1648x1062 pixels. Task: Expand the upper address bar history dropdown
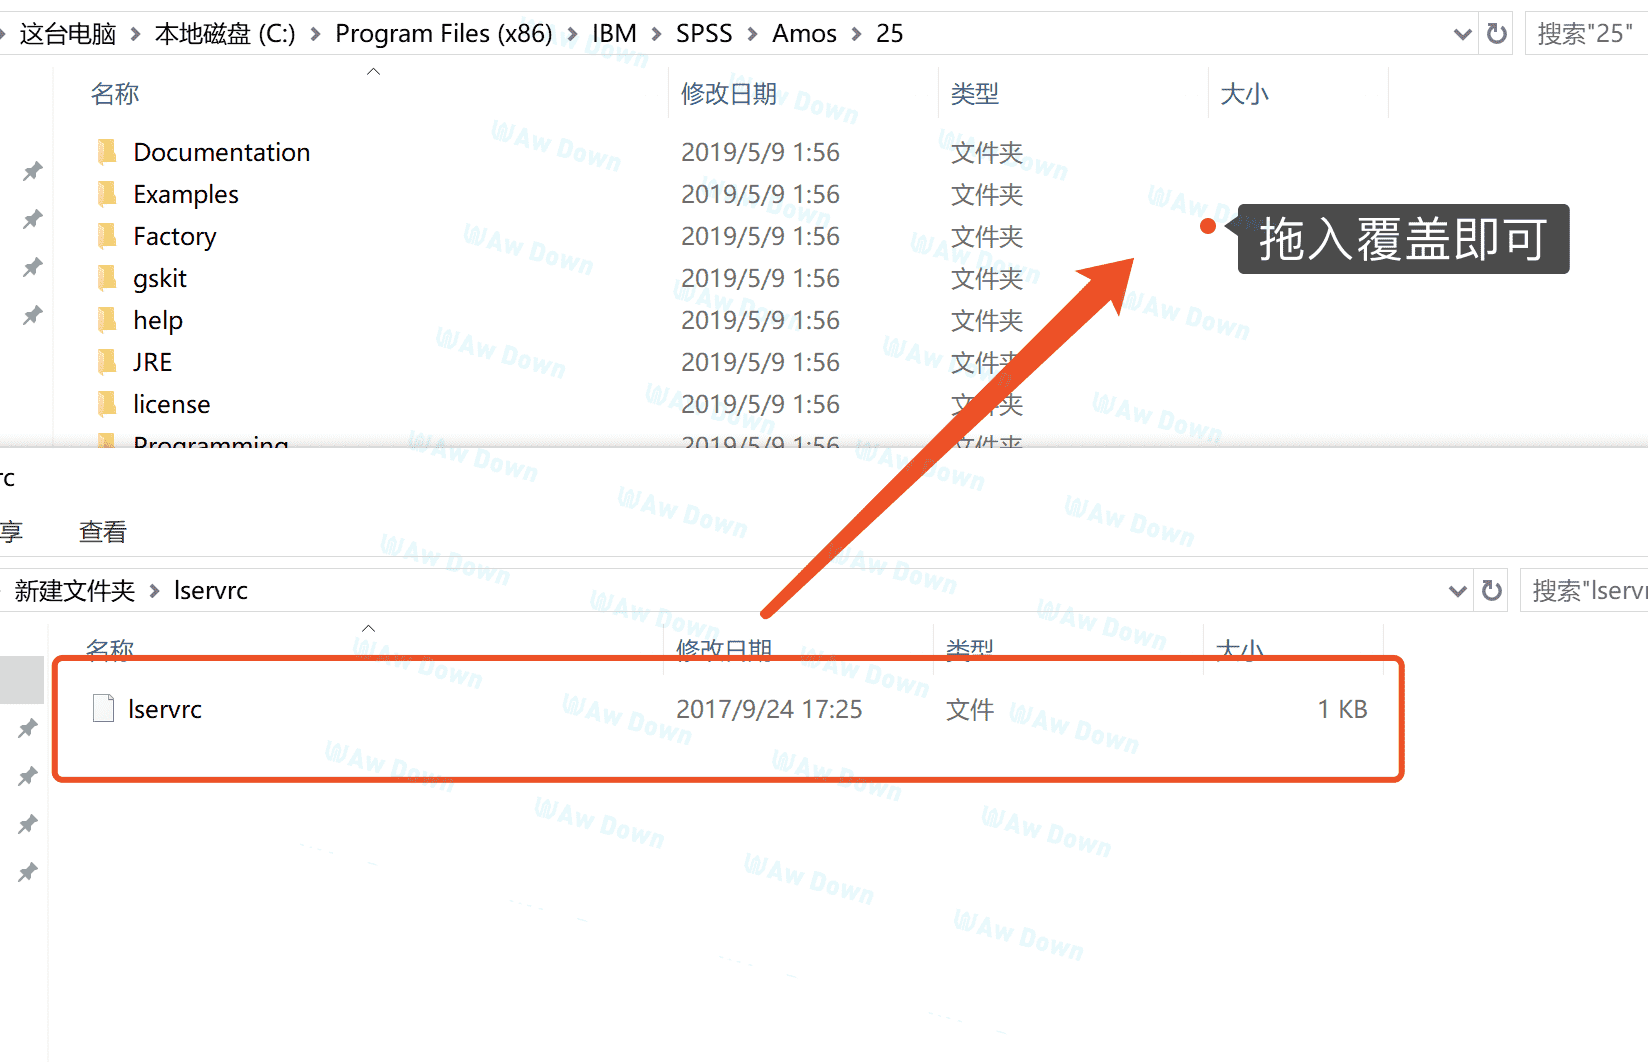tap(1462, 34)
